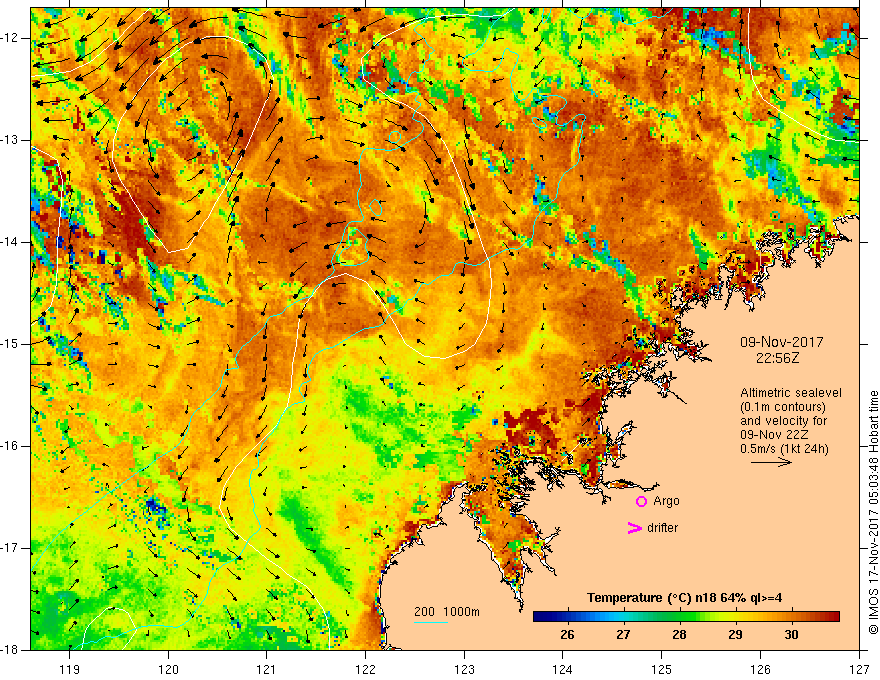
Task: Click the longitude axis label '121'
Action: point(267,669)
